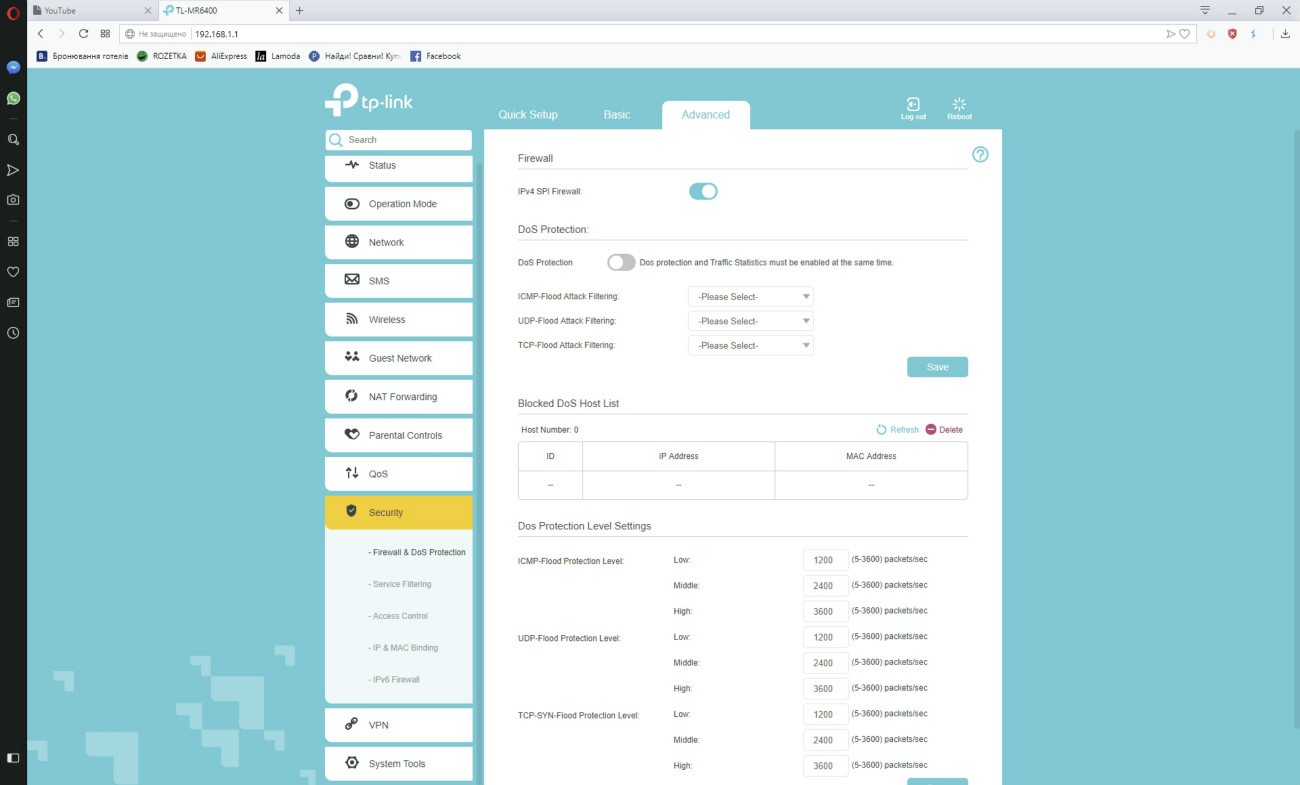Click the ICMP-Flood Low packets/sec field
Screen dimensions: 1300x785
(825, 560)
